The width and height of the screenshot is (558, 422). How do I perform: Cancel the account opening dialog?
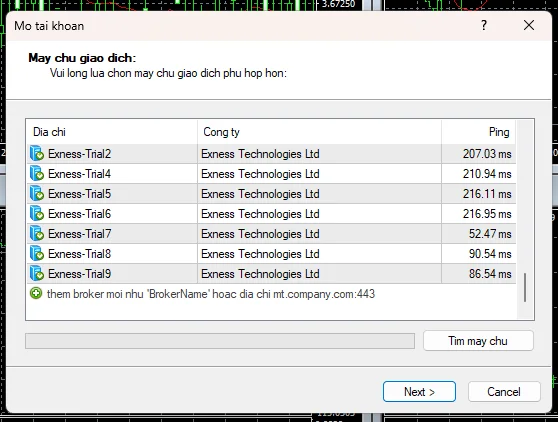click(x=504, y=392)
